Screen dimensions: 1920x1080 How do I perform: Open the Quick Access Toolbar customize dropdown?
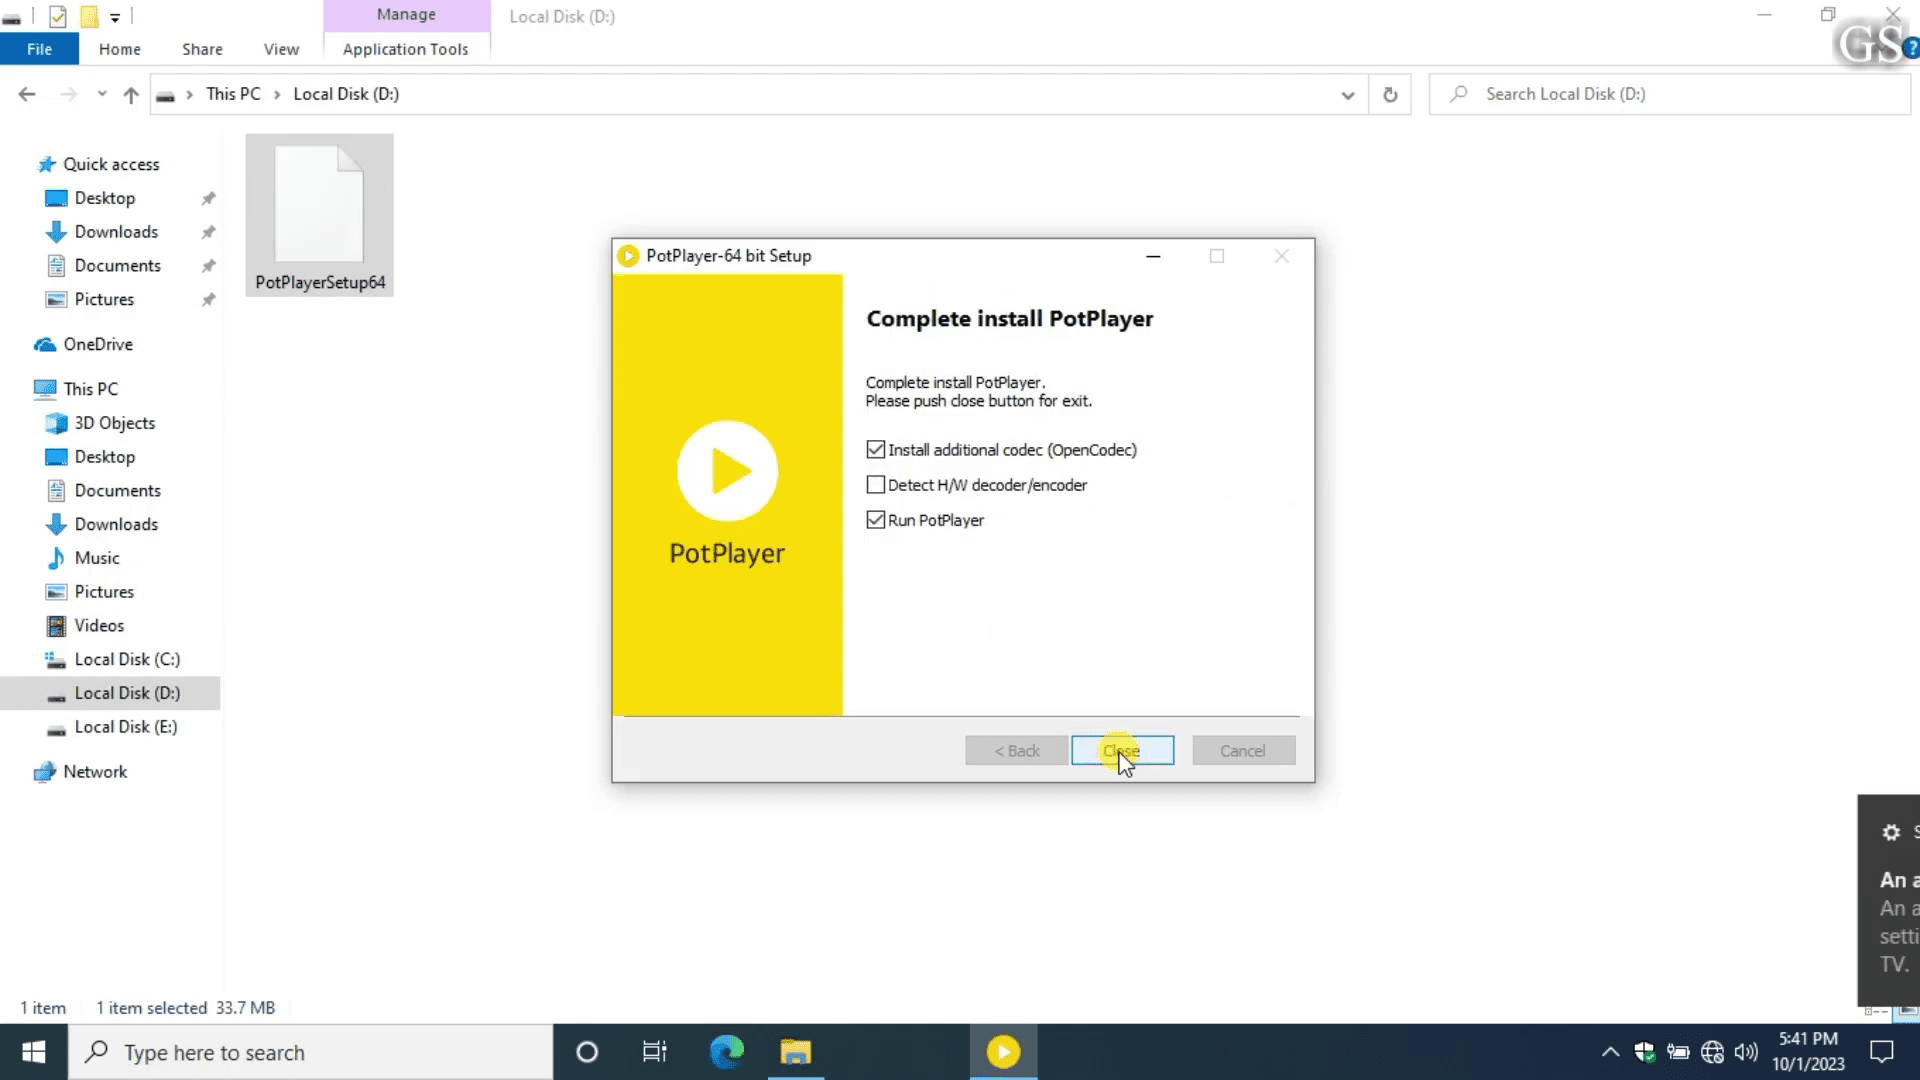115,17
